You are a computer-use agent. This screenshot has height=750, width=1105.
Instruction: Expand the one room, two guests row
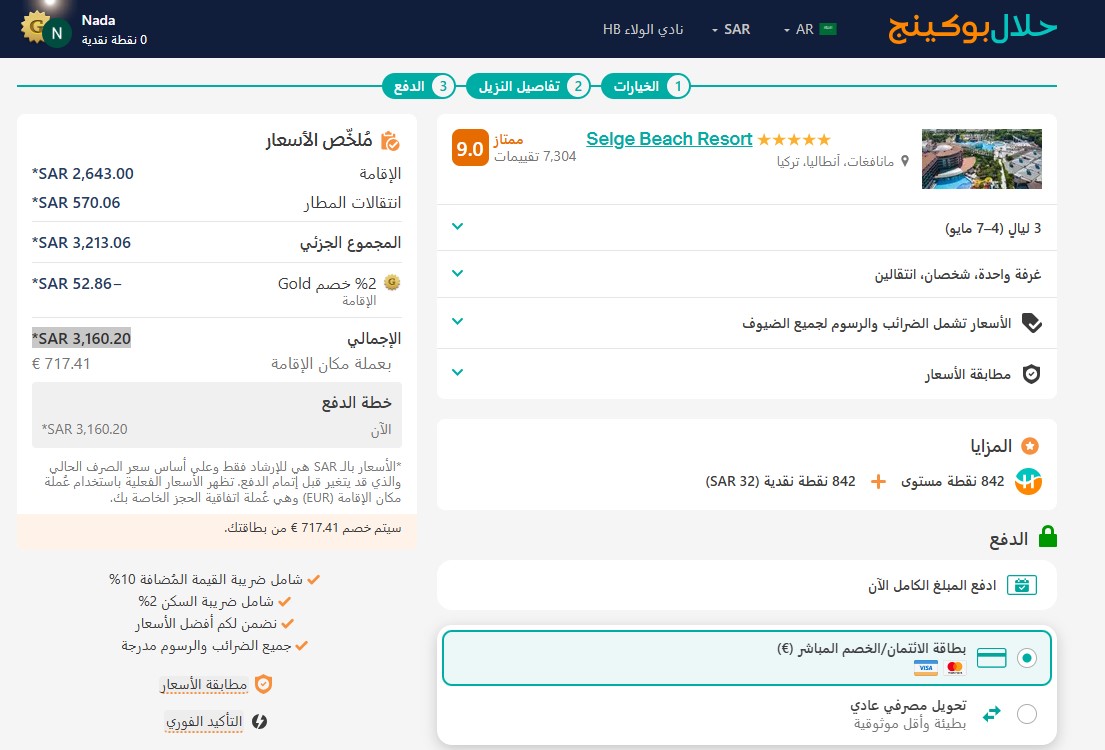tap(746, 274)
